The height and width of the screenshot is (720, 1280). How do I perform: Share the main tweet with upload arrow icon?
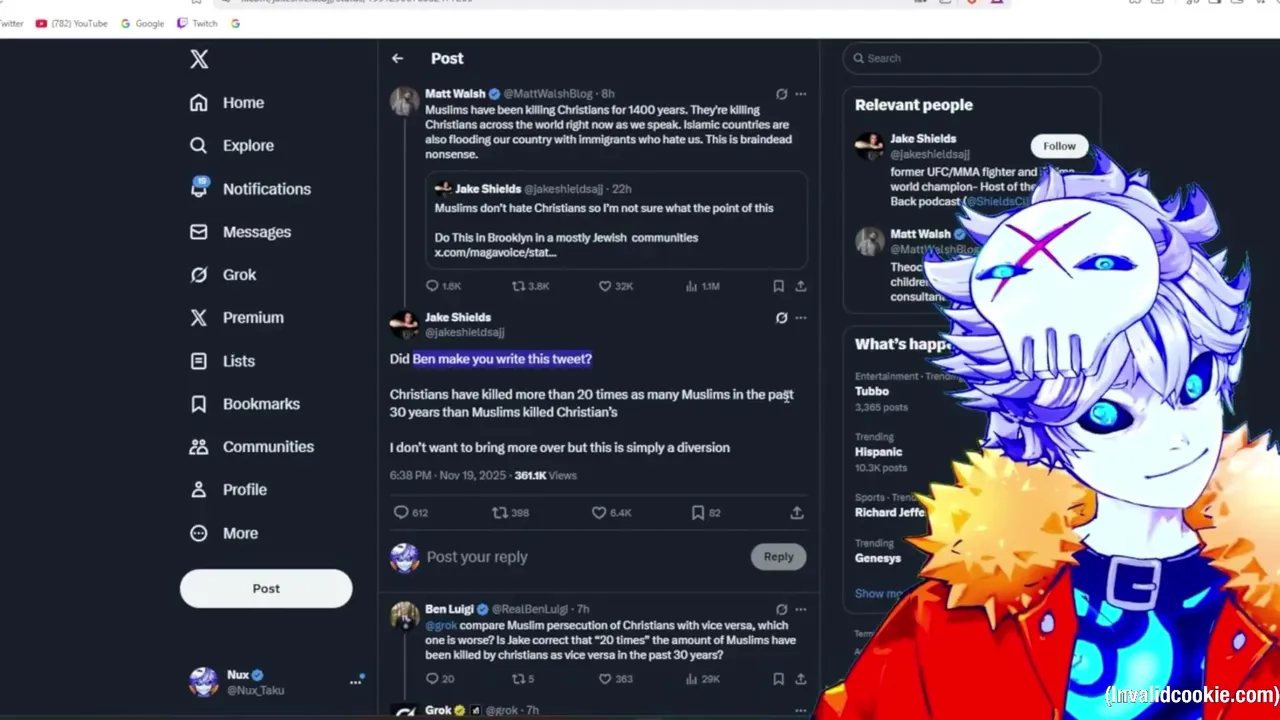pos(797,513)
